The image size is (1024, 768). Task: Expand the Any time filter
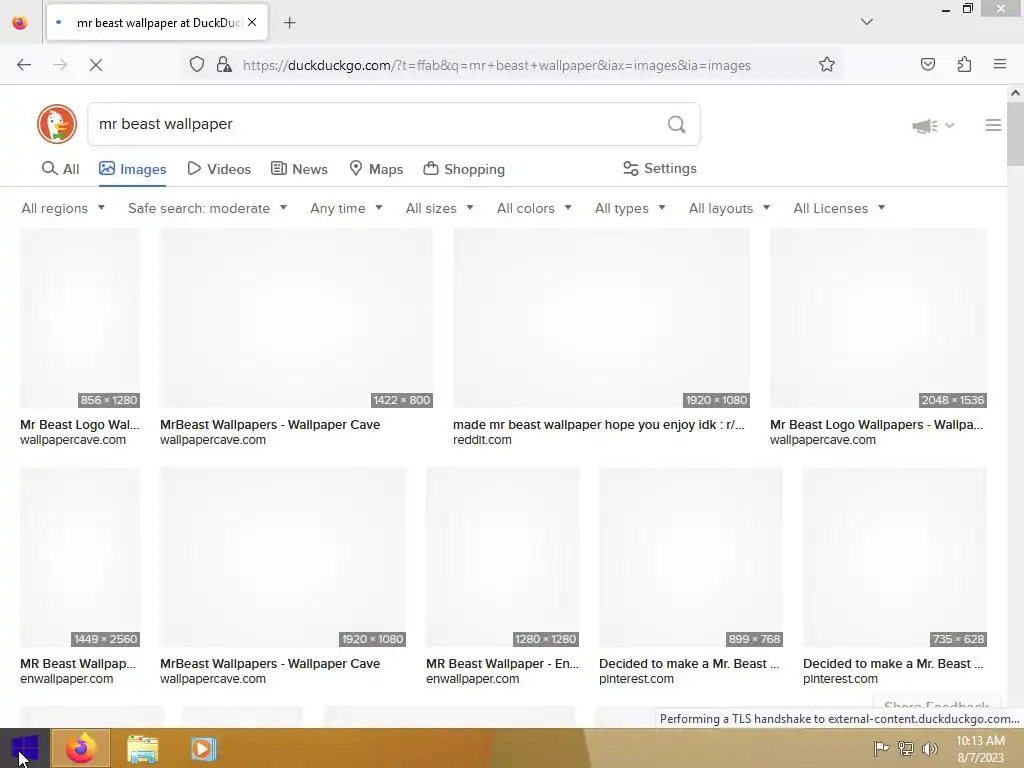click(x=346, y=208)
